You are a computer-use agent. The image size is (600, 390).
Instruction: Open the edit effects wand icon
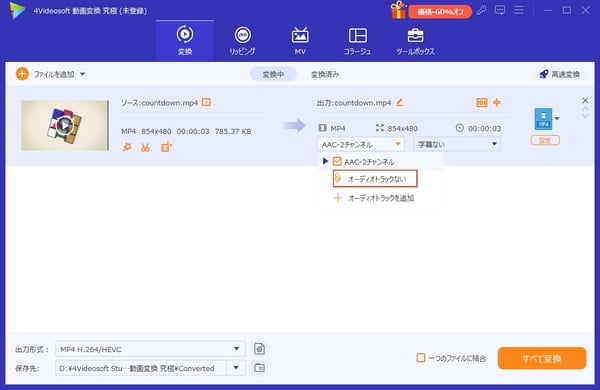127,147
